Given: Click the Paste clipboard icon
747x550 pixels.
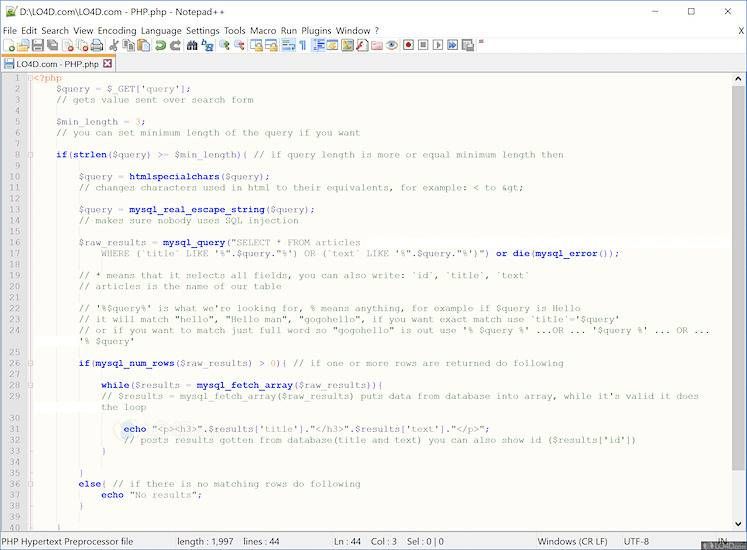Looking at the screenshot, I should tap(143, 45).
